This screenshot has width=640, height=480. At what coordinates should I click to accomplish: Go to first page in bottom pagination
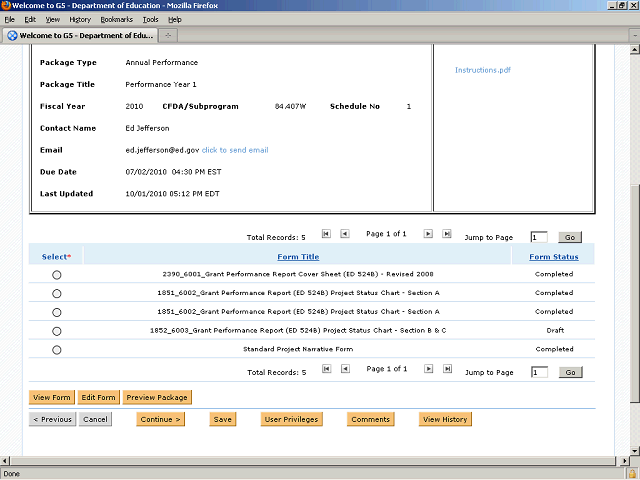click(x=326, y=369)
